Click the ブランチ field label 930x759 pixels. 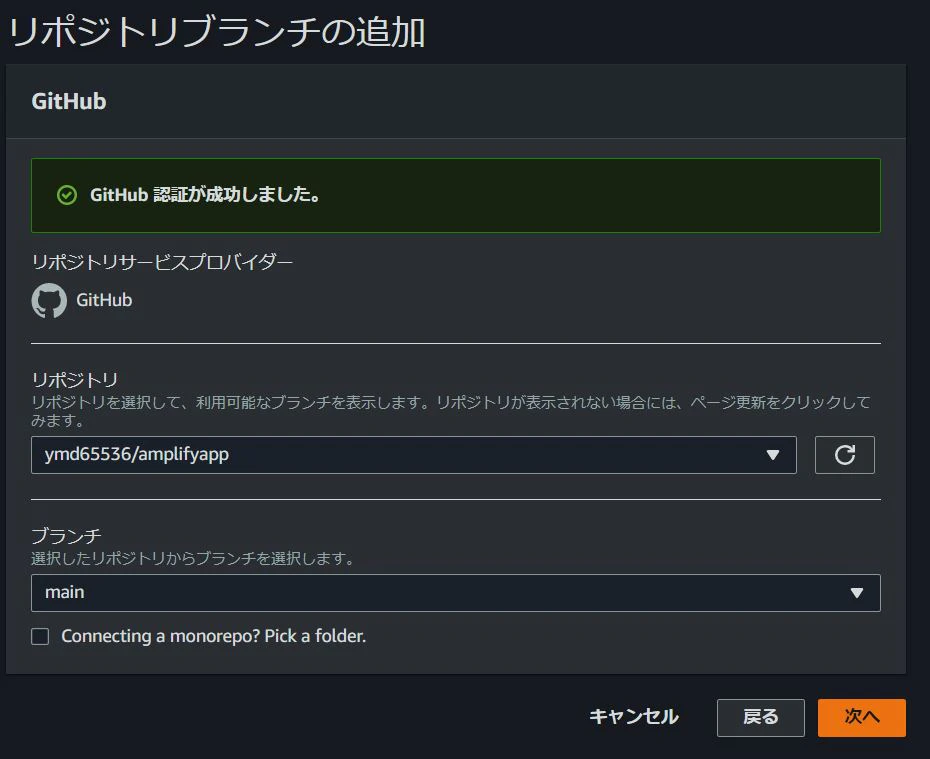(x=66, y=536)
